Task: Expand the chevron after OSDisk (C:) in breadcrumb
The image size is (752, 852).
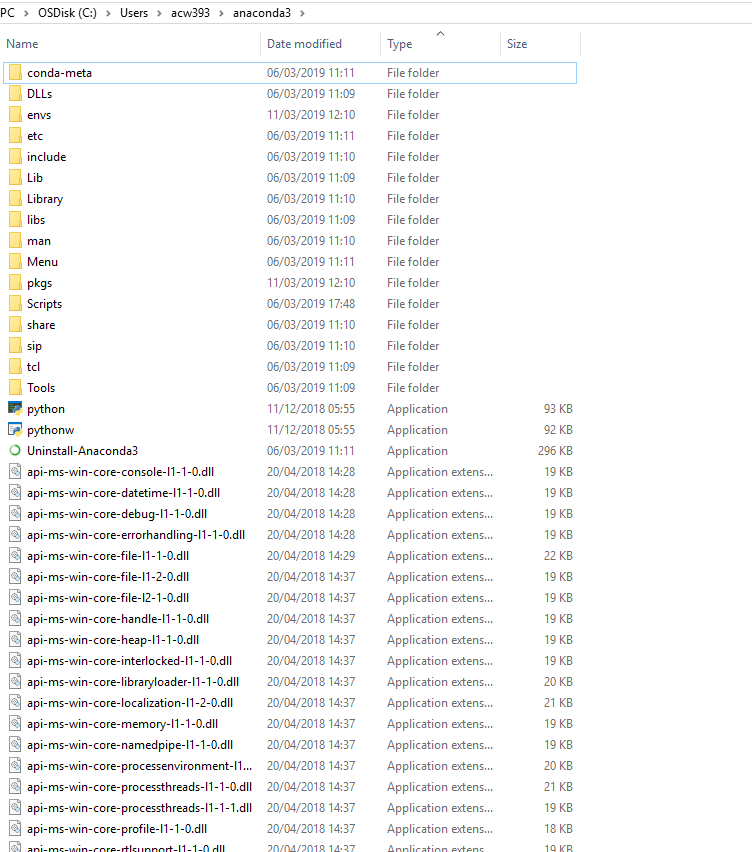Action: (108, 13)
